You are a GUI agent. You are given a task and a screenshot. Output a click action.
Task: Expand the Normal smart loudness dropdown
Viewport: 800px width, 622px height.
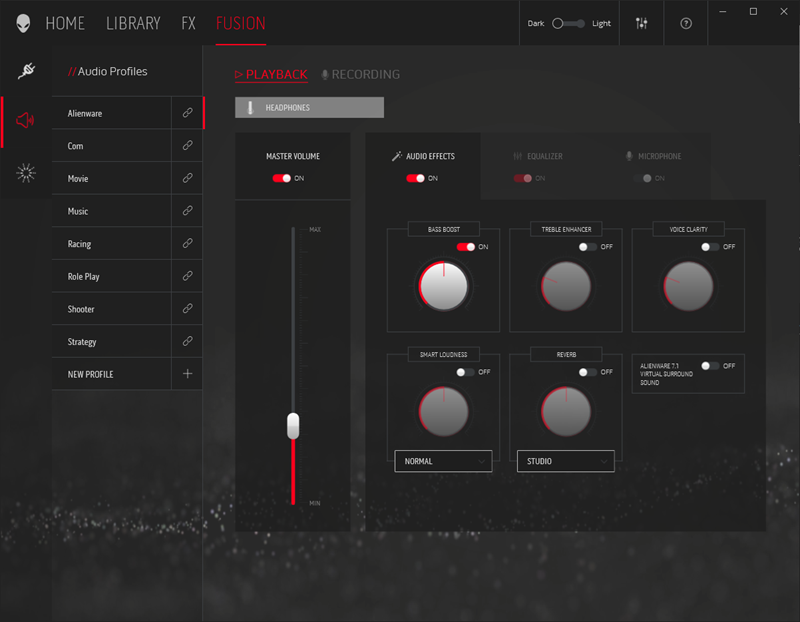pos(443,461)
